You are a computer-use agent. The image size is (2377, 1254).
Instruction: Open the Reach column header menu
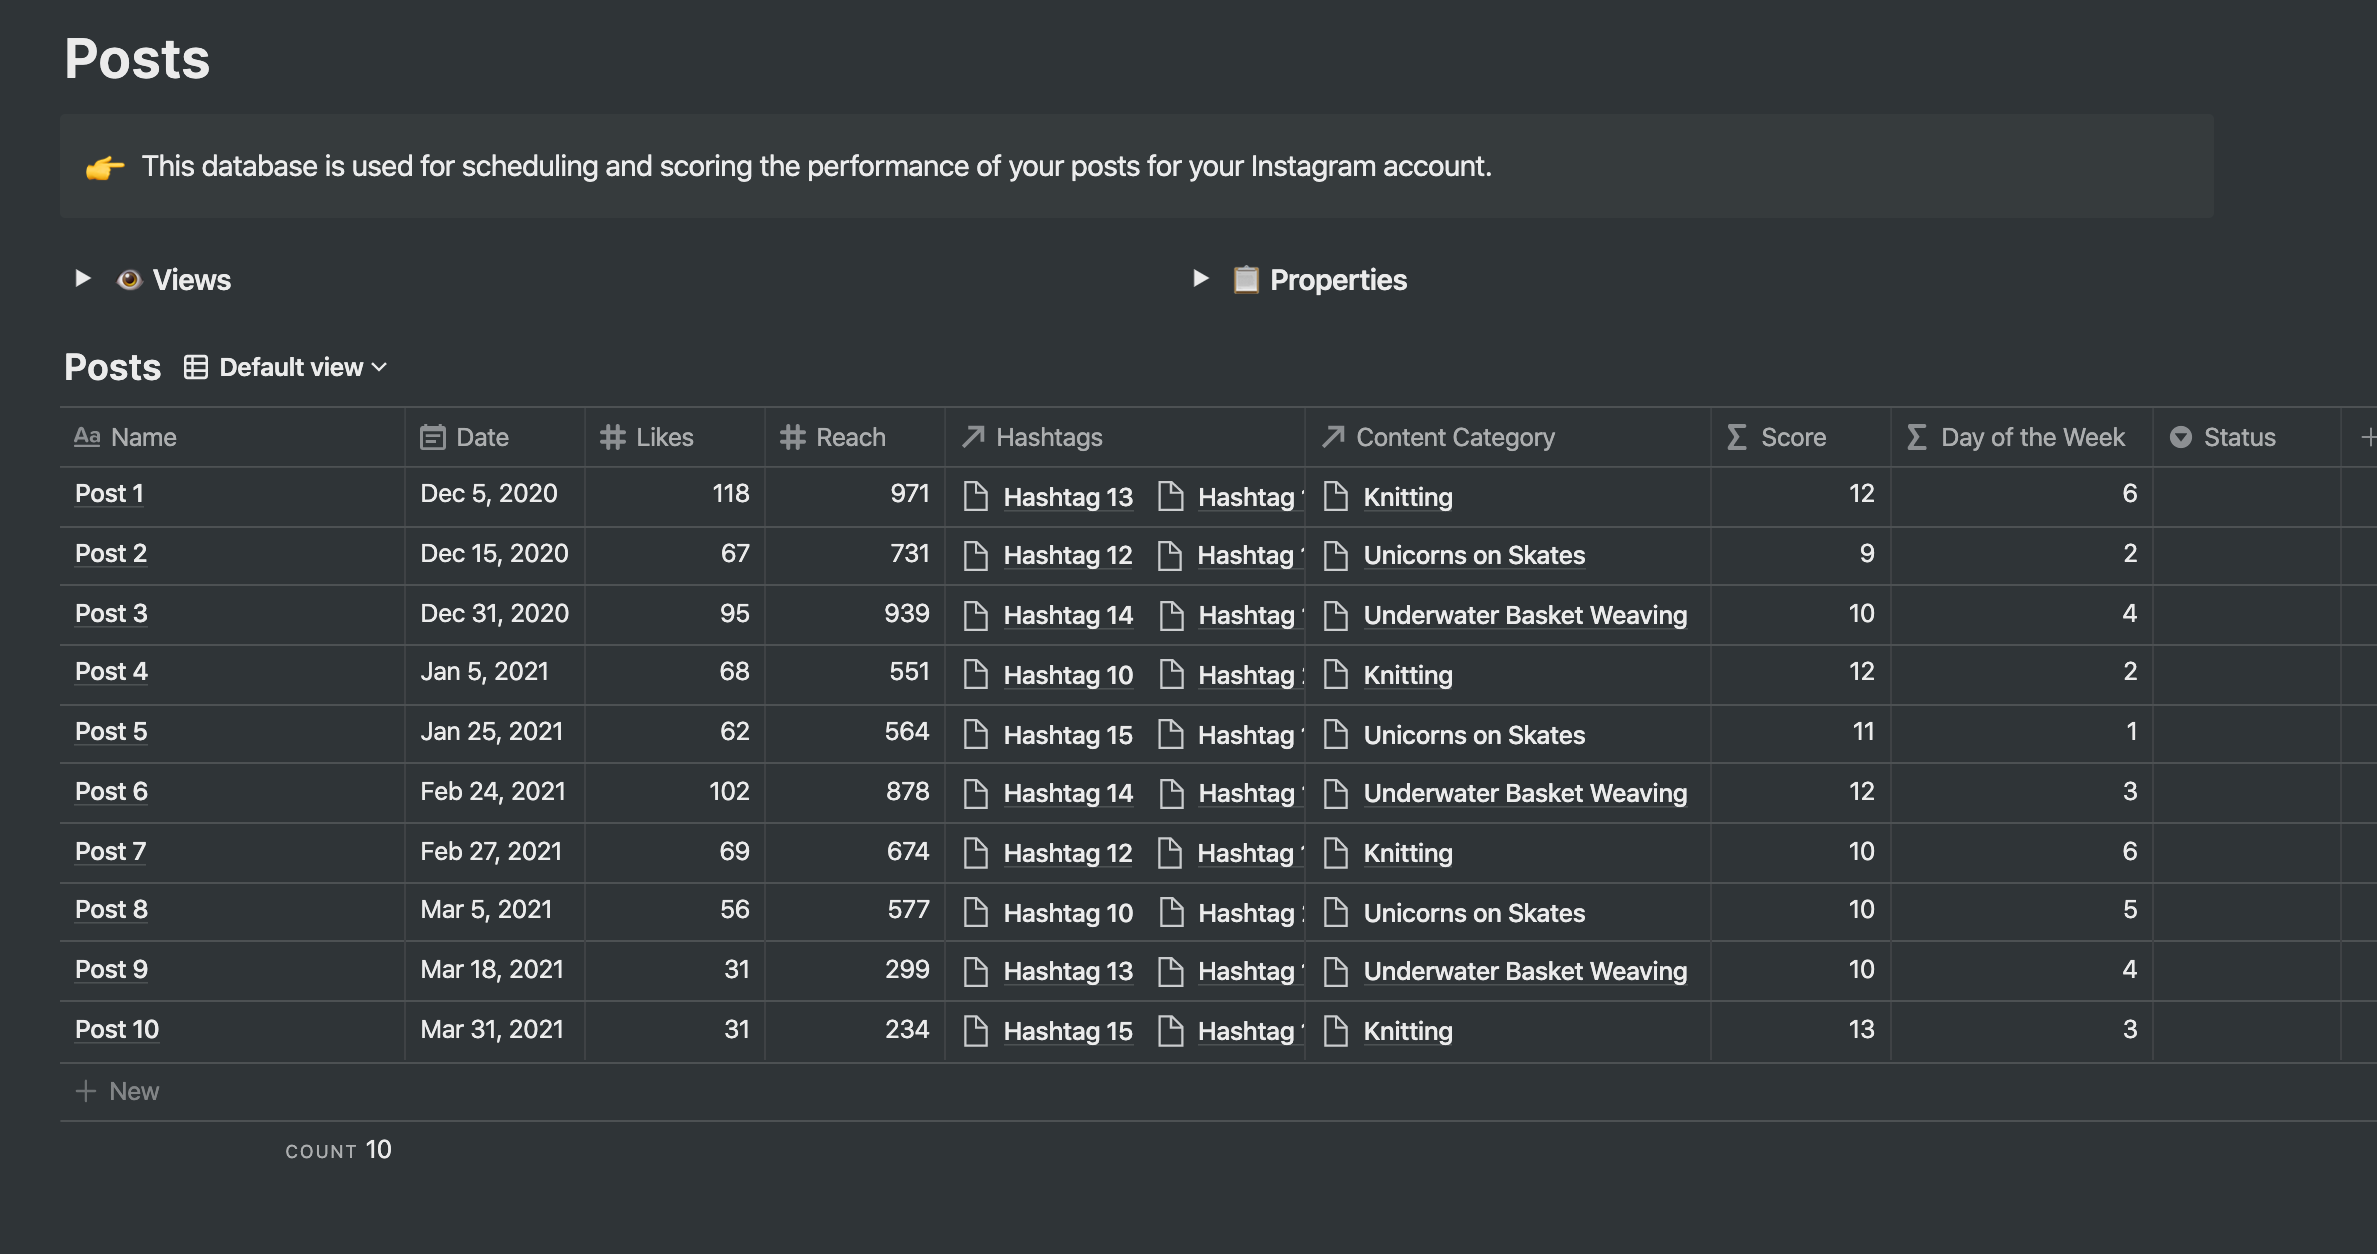tap(850, 438)
